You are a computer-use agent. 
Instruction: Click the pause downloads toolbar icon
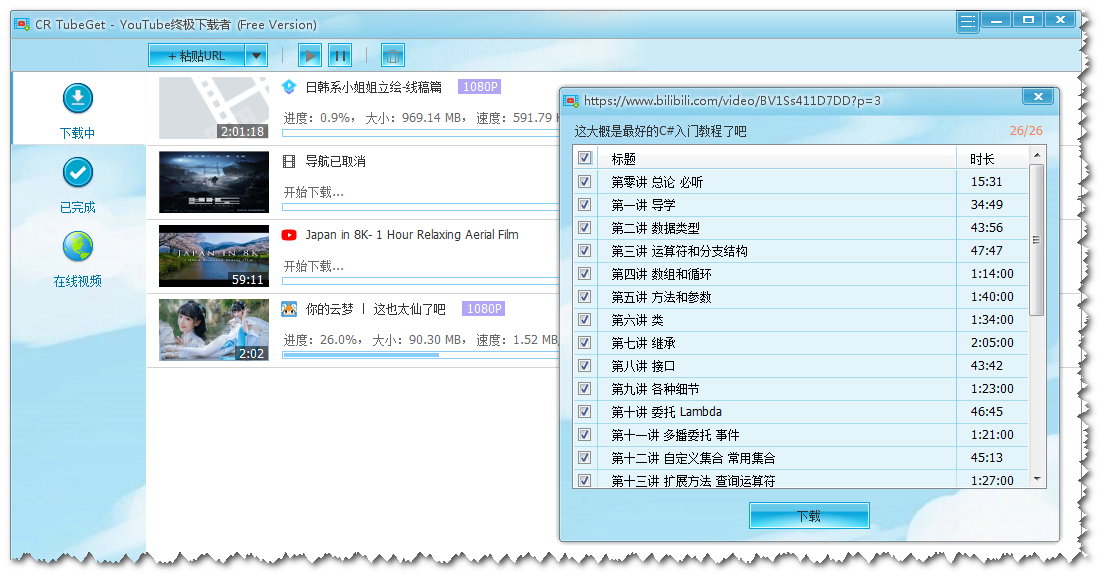click(x=340, y=56)
